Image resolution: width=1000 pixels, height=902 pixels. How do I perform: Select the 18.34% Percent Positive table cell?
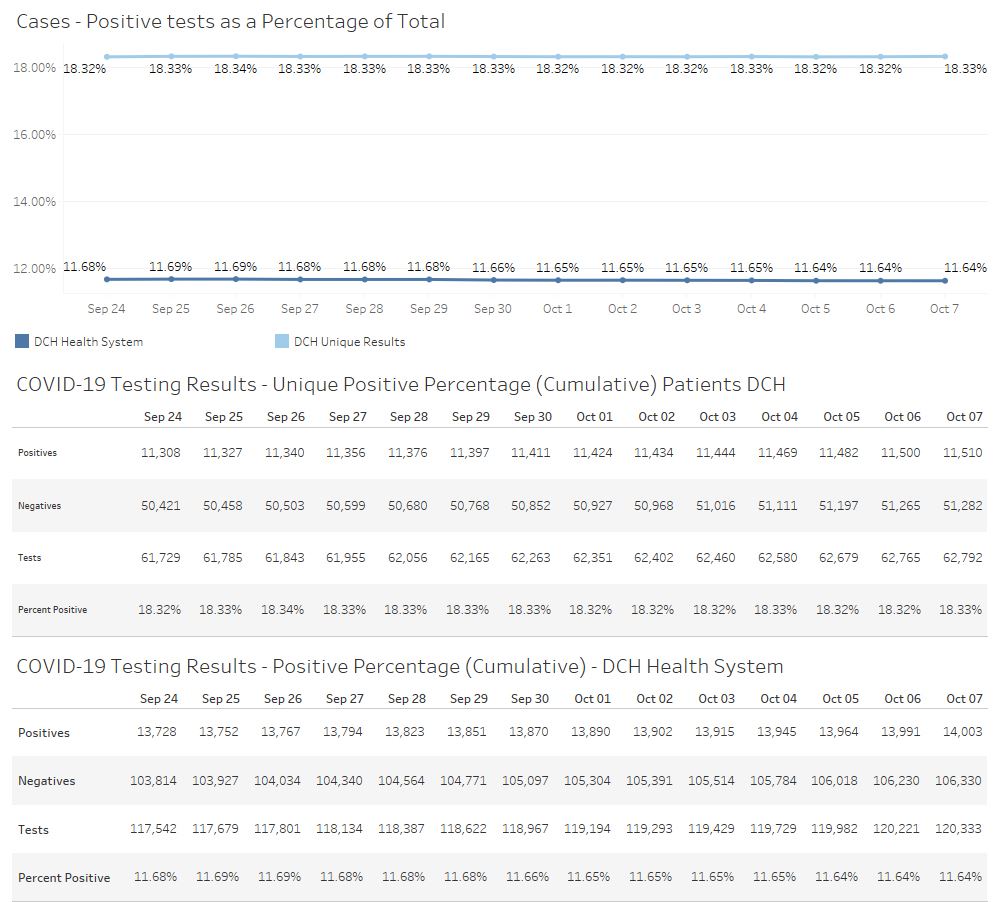(284, 610)
